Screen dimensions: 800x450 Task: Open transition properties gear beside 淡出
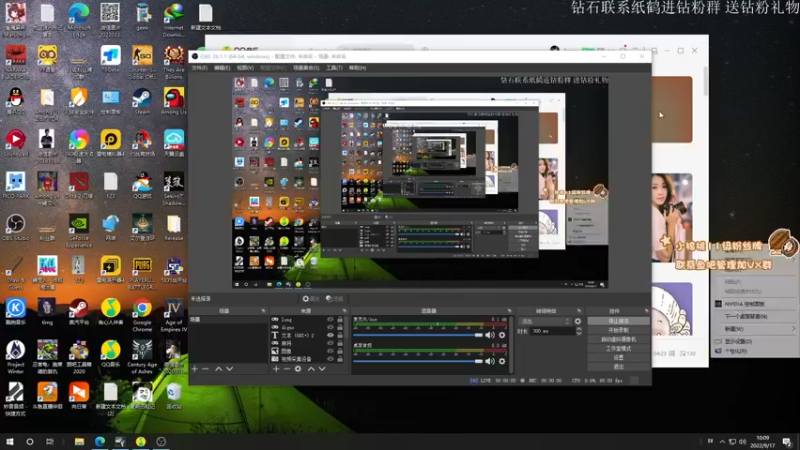pyautogui.click(x=578, y=321)
